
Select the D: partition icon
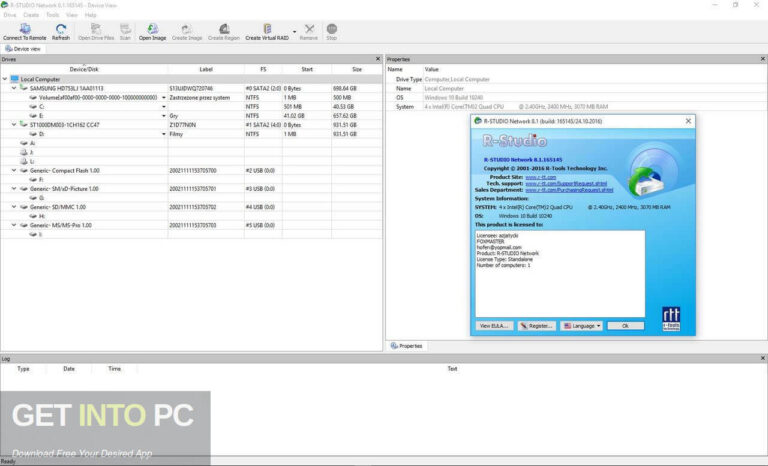[33, 134]
